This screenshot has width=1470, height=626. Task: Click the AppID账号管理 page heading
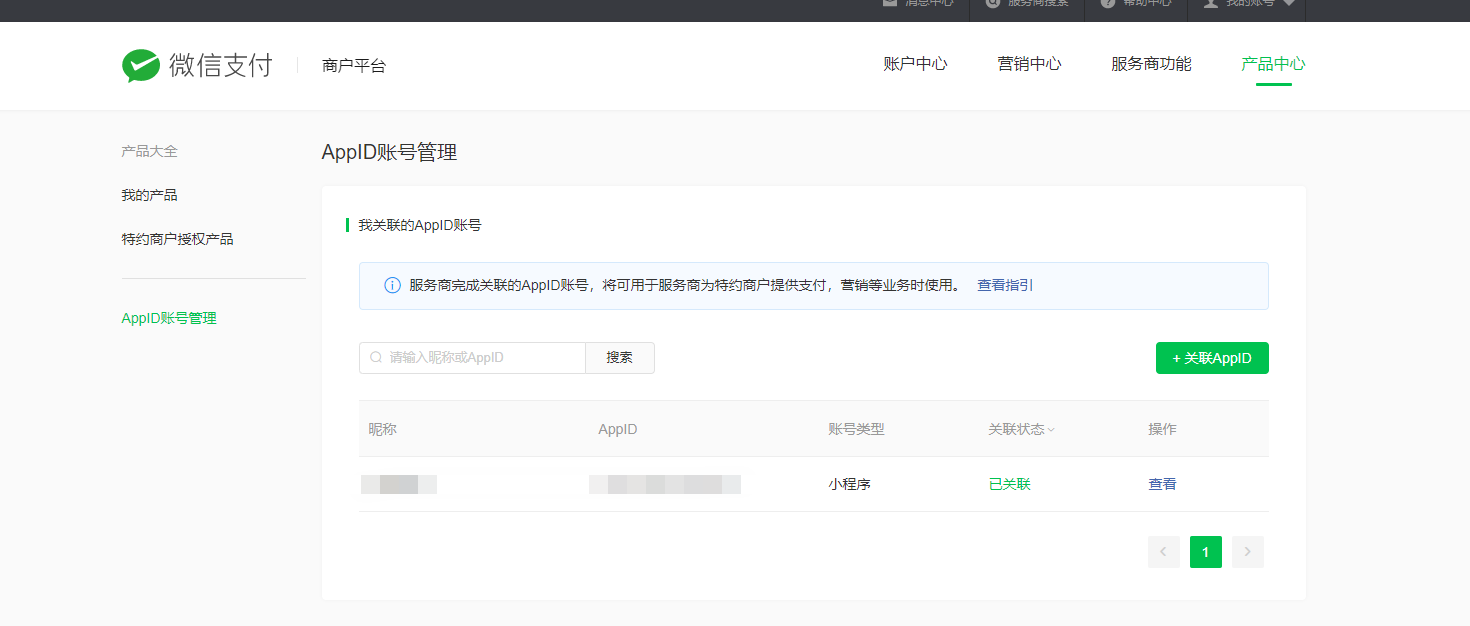pos(389,152)
